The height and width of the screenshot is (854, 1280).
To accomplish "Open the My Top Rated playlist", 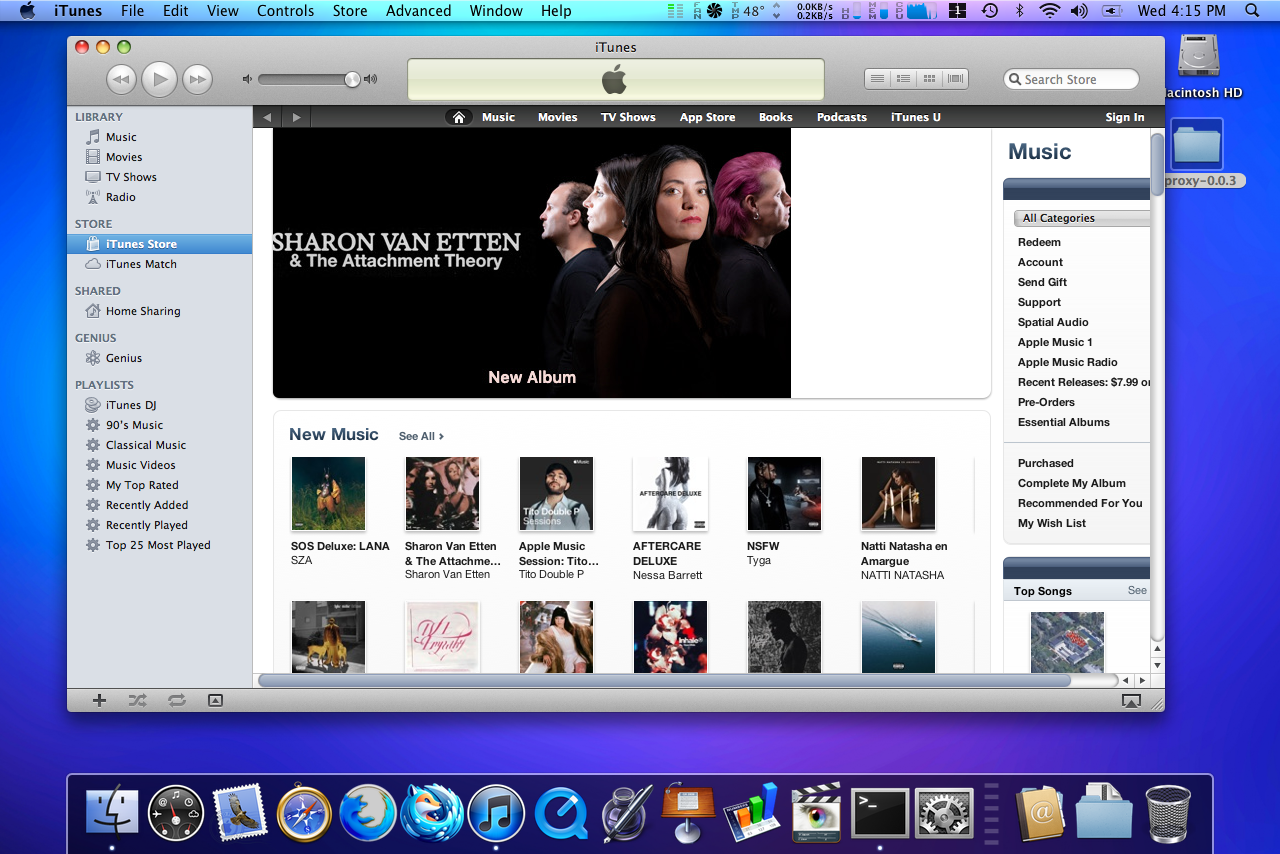I will point(142,485).
